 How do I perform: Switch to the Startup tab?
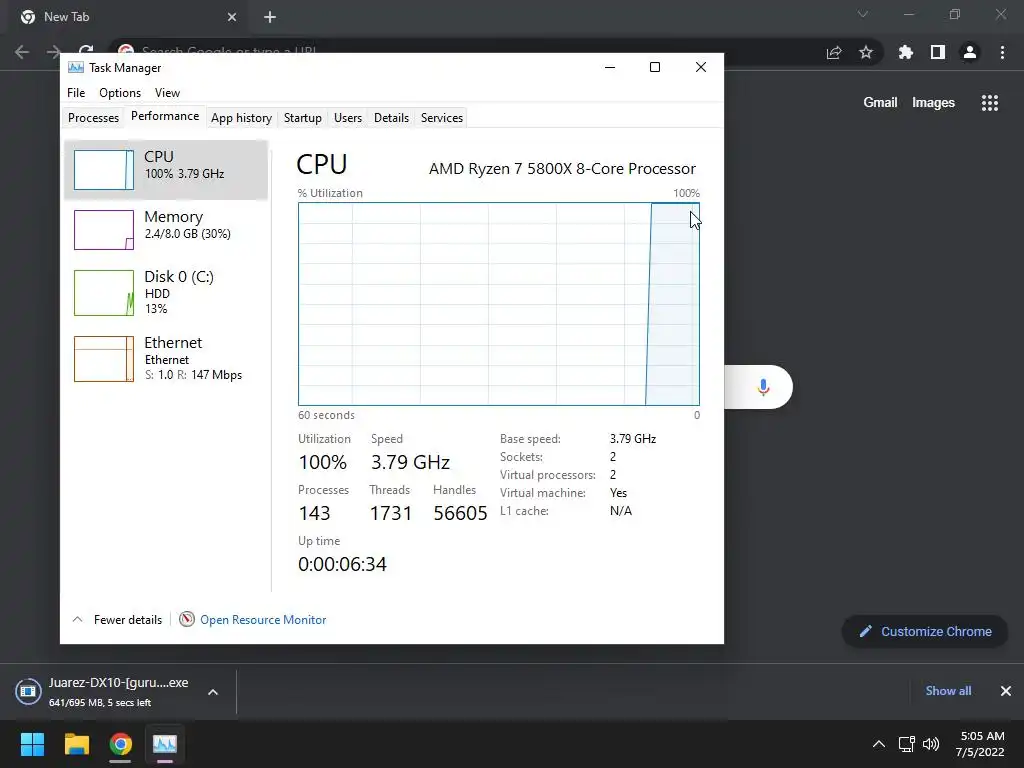(x=302, y=118)
